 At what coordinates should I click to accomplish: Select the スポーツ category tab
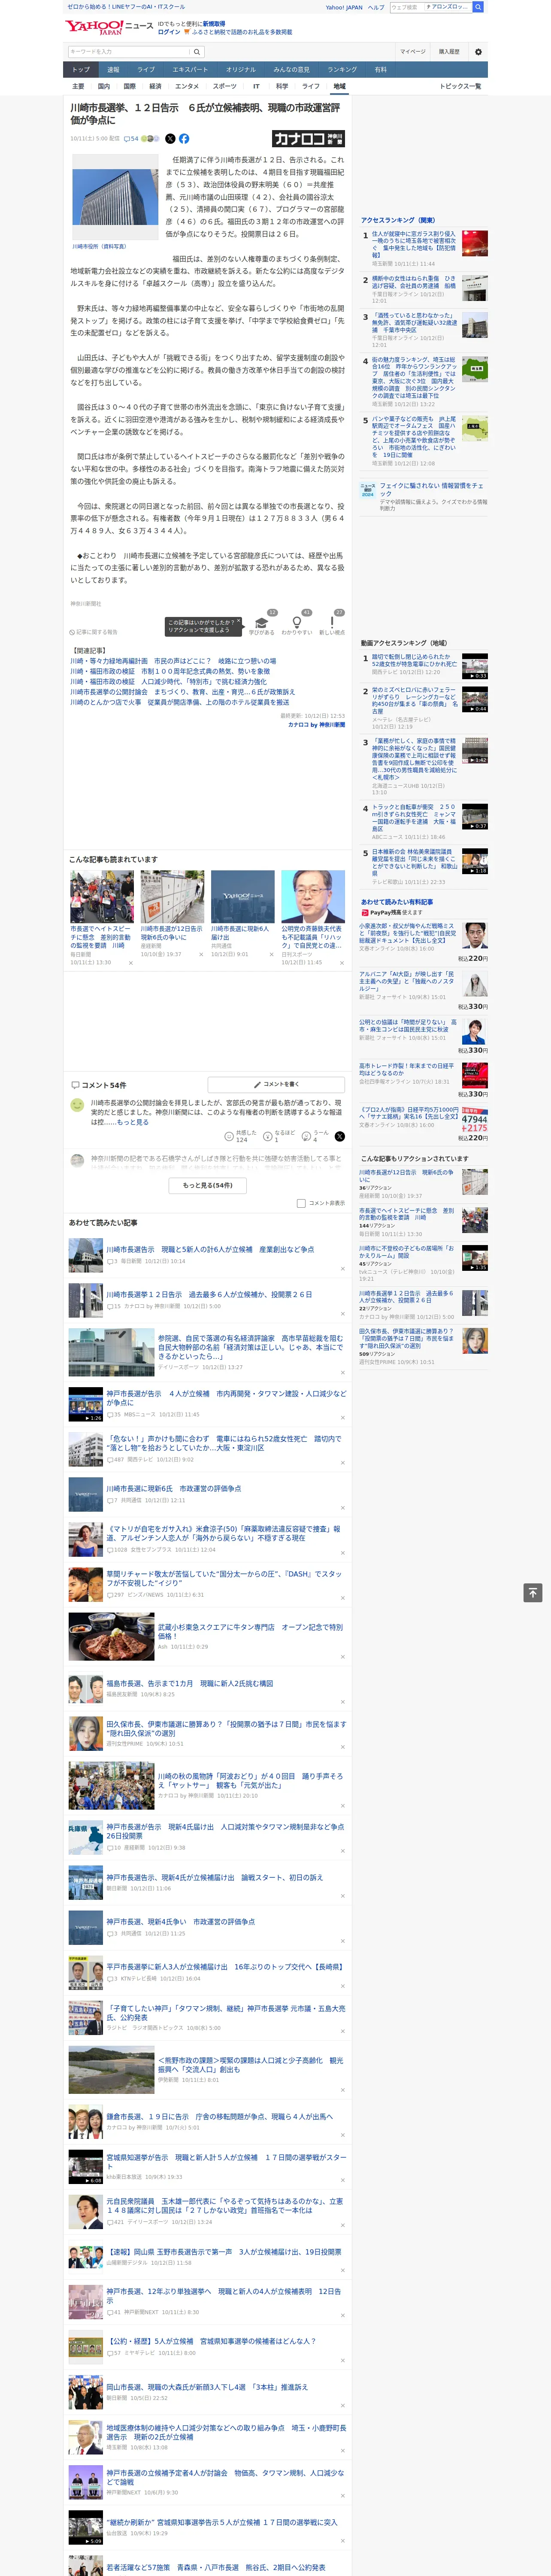[225, 86]
